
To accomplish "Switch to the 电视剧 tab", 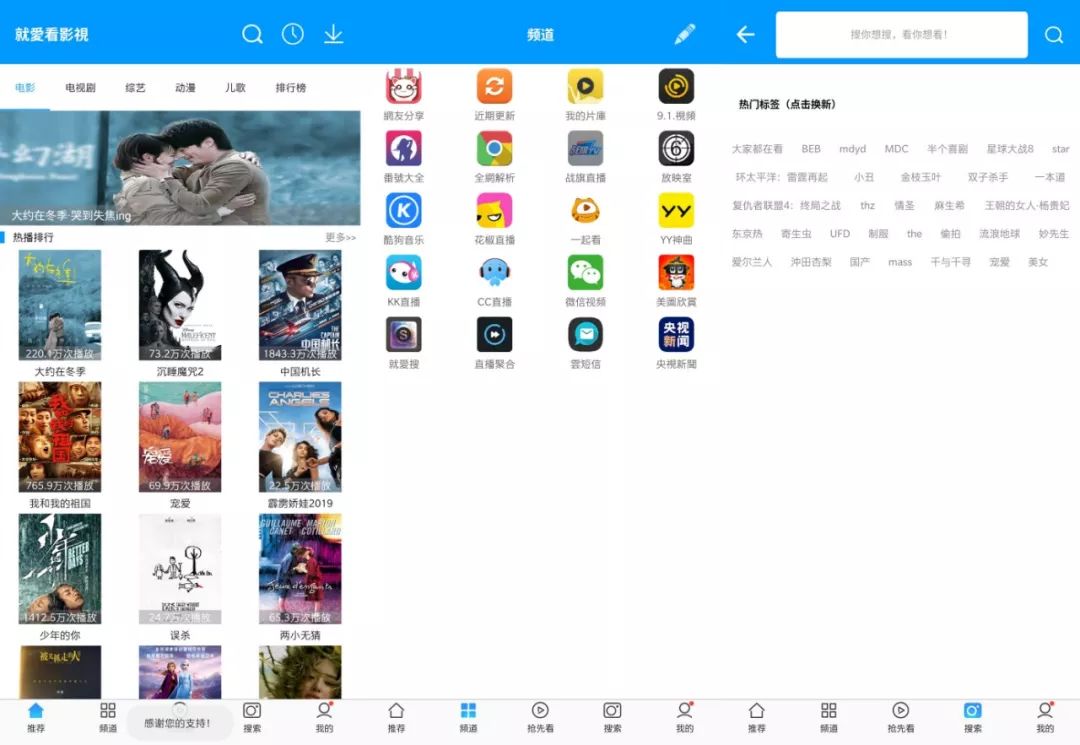I will coord(80,87).
